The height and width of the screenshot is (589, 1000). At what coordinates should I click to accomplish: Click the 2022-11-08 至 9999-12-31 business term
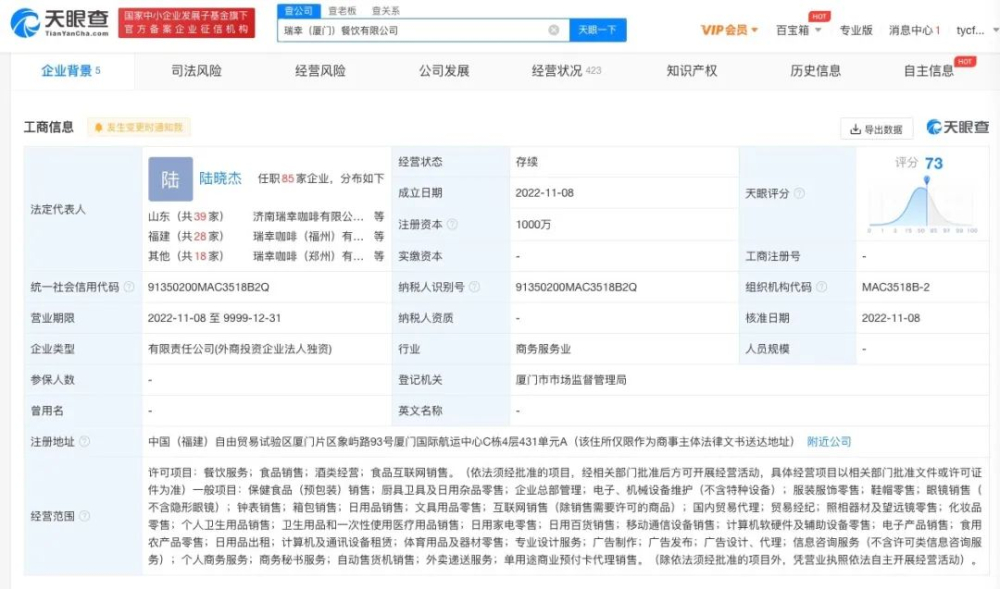[x=214, y=318]
